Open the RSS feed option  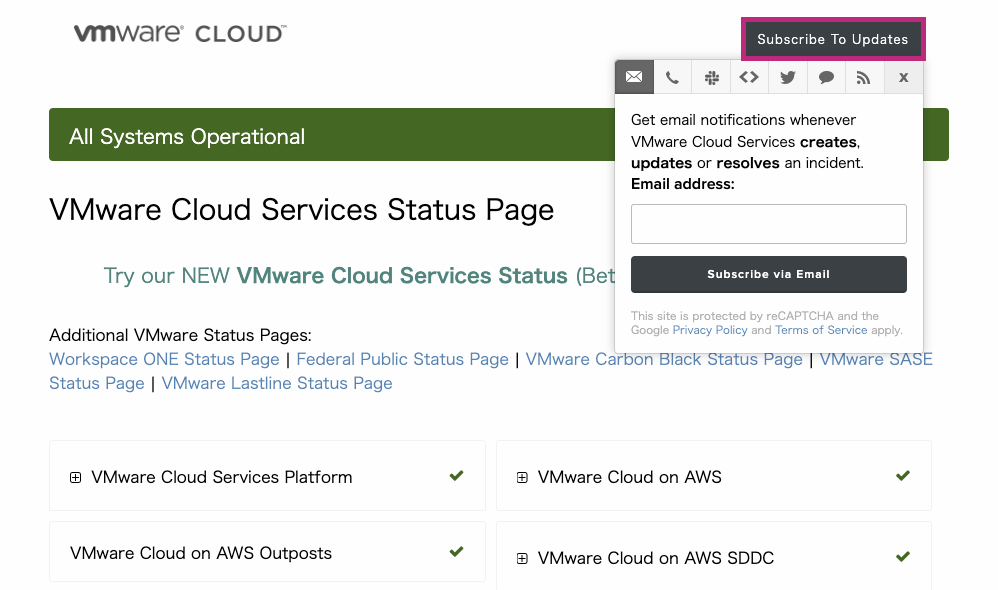click(864, 77)
